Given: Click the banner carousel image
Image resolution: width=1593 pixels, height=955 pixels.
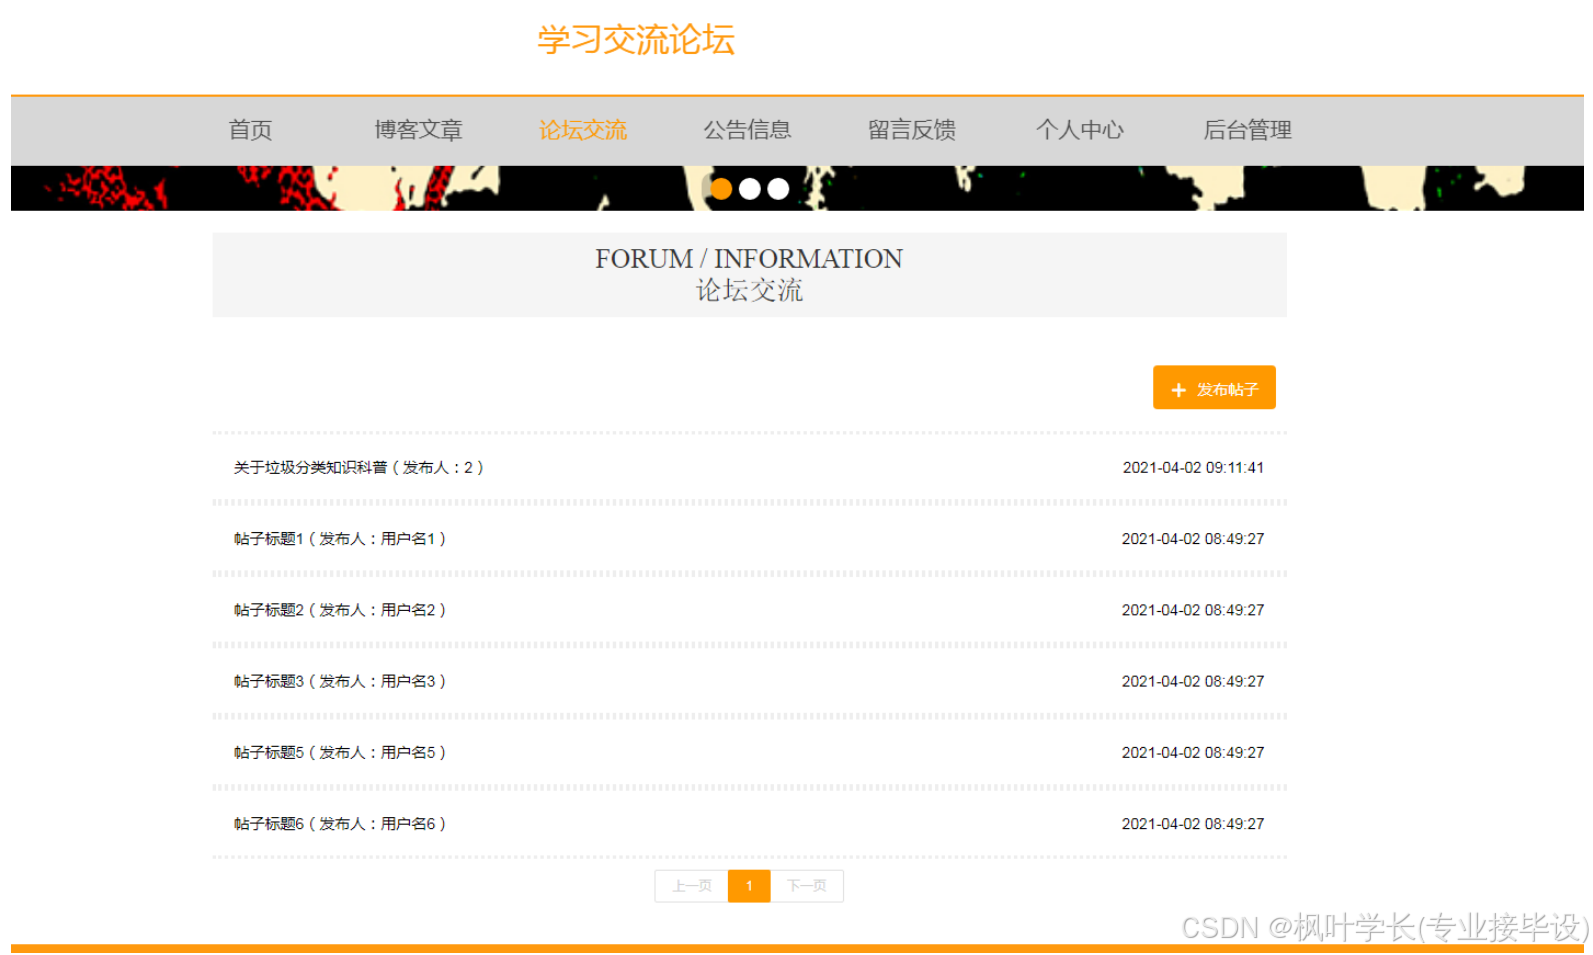Looking at the screenshot, I should pyautogui.click(x=797, y=189).
